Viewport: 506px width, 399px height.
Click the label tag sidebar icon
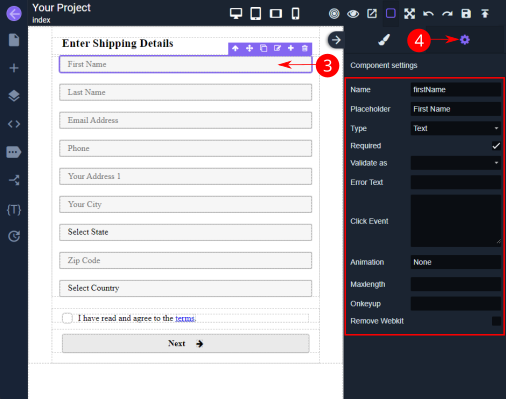[x=14, y=152]
